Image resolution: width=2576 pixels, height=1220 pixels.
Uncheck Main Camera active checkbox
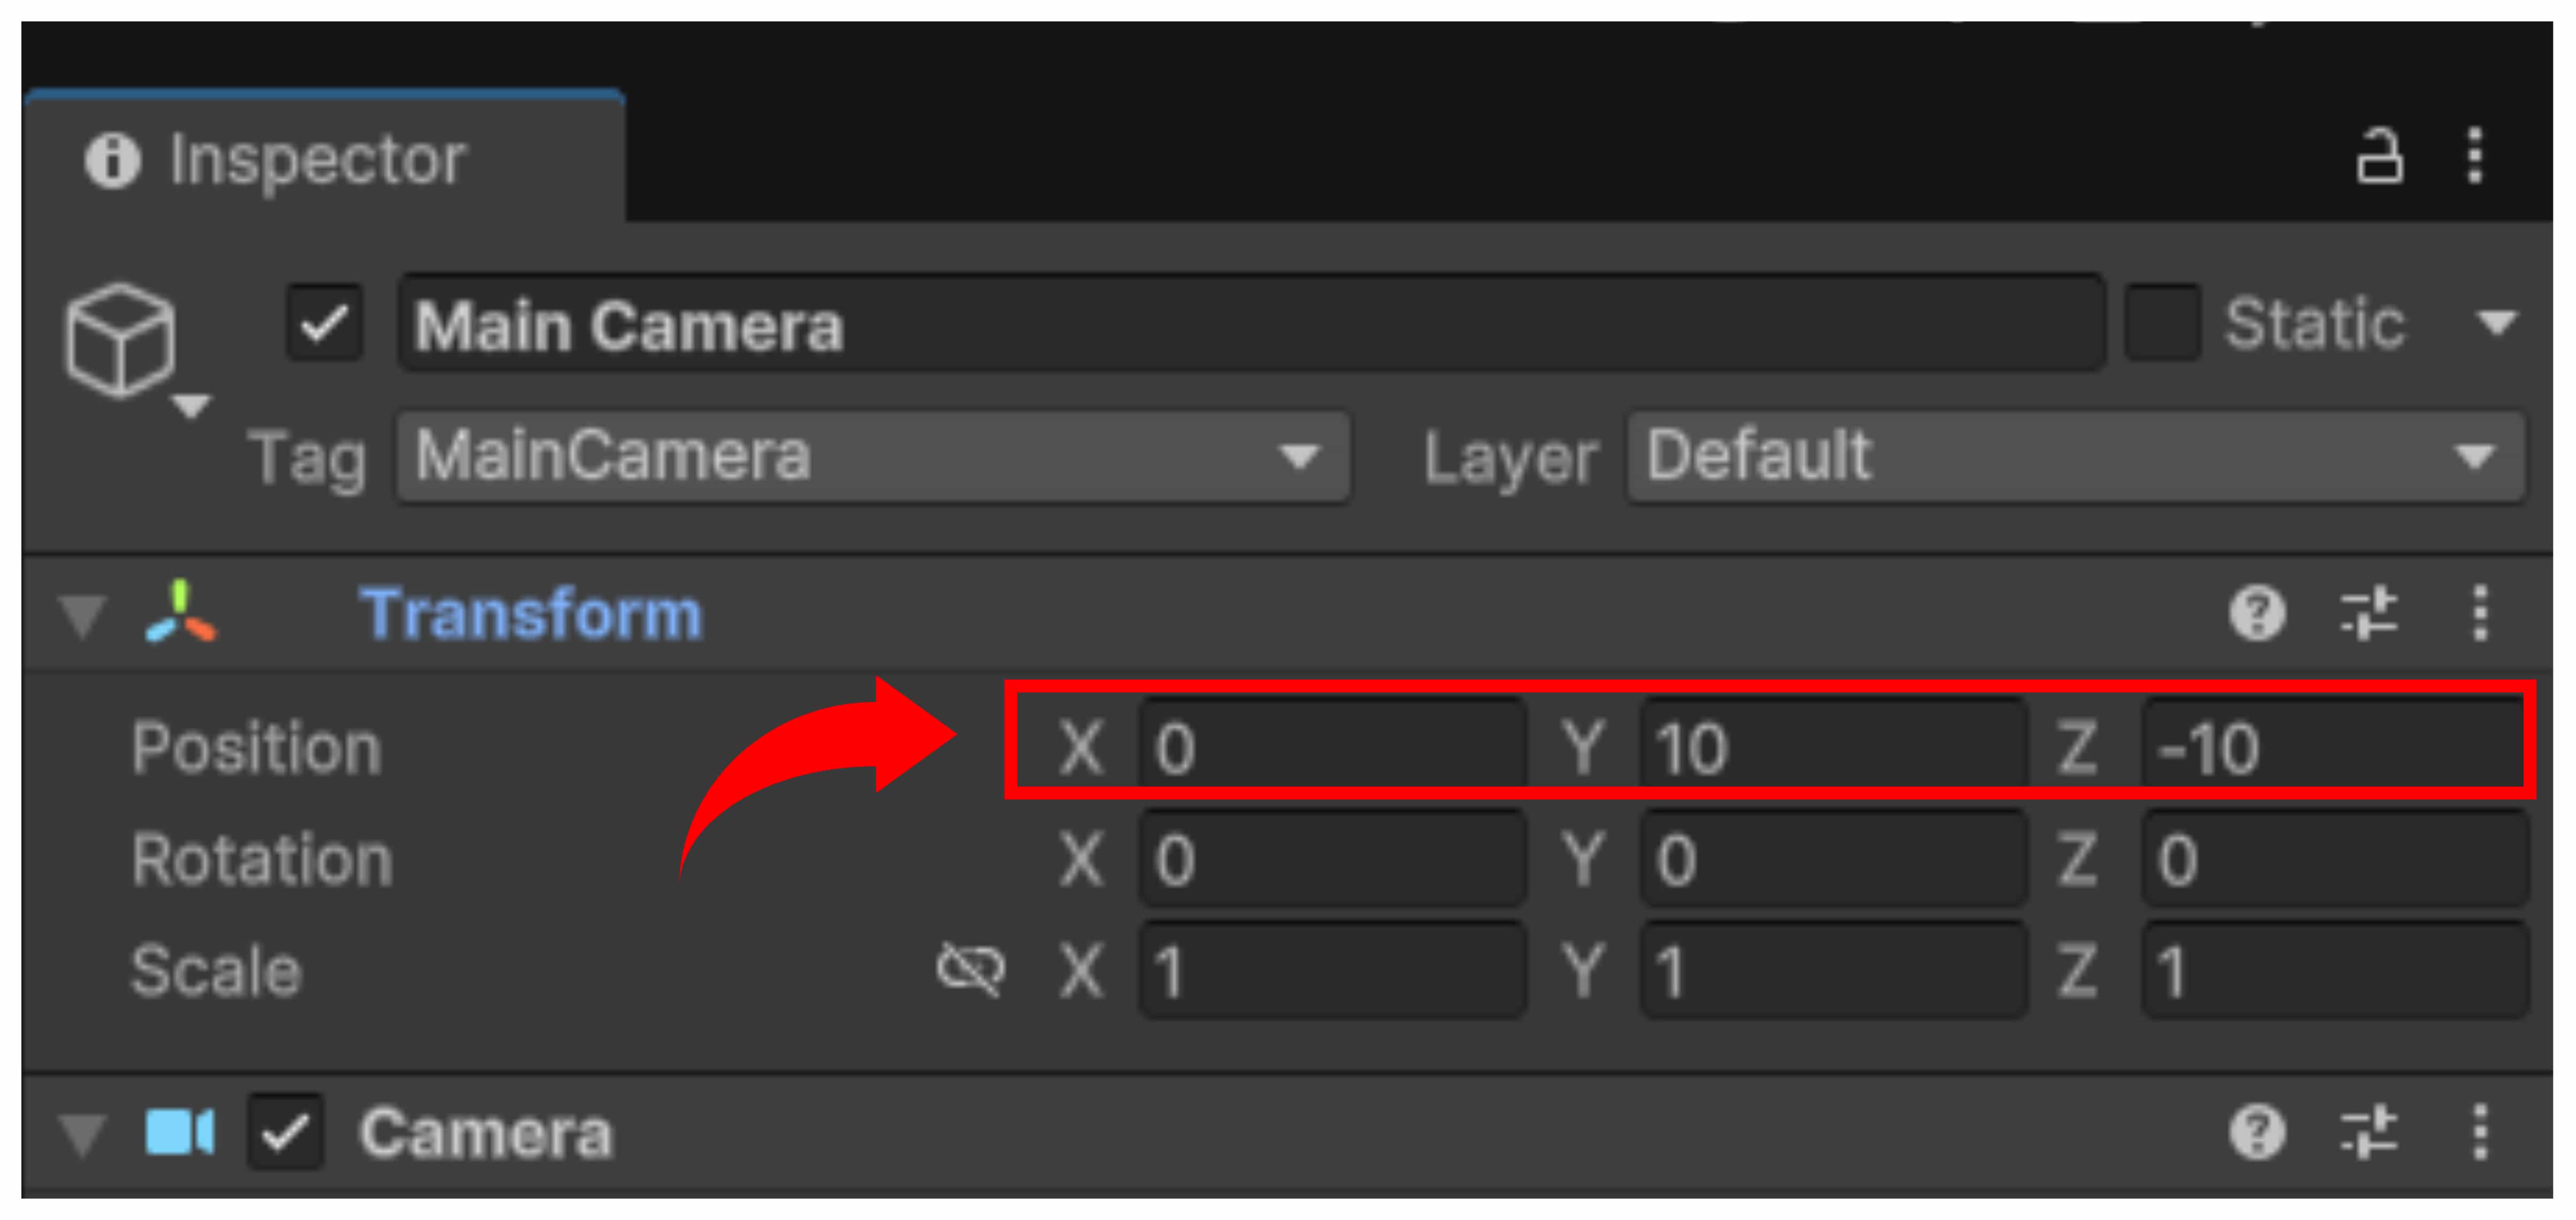[x=324, y=323]
